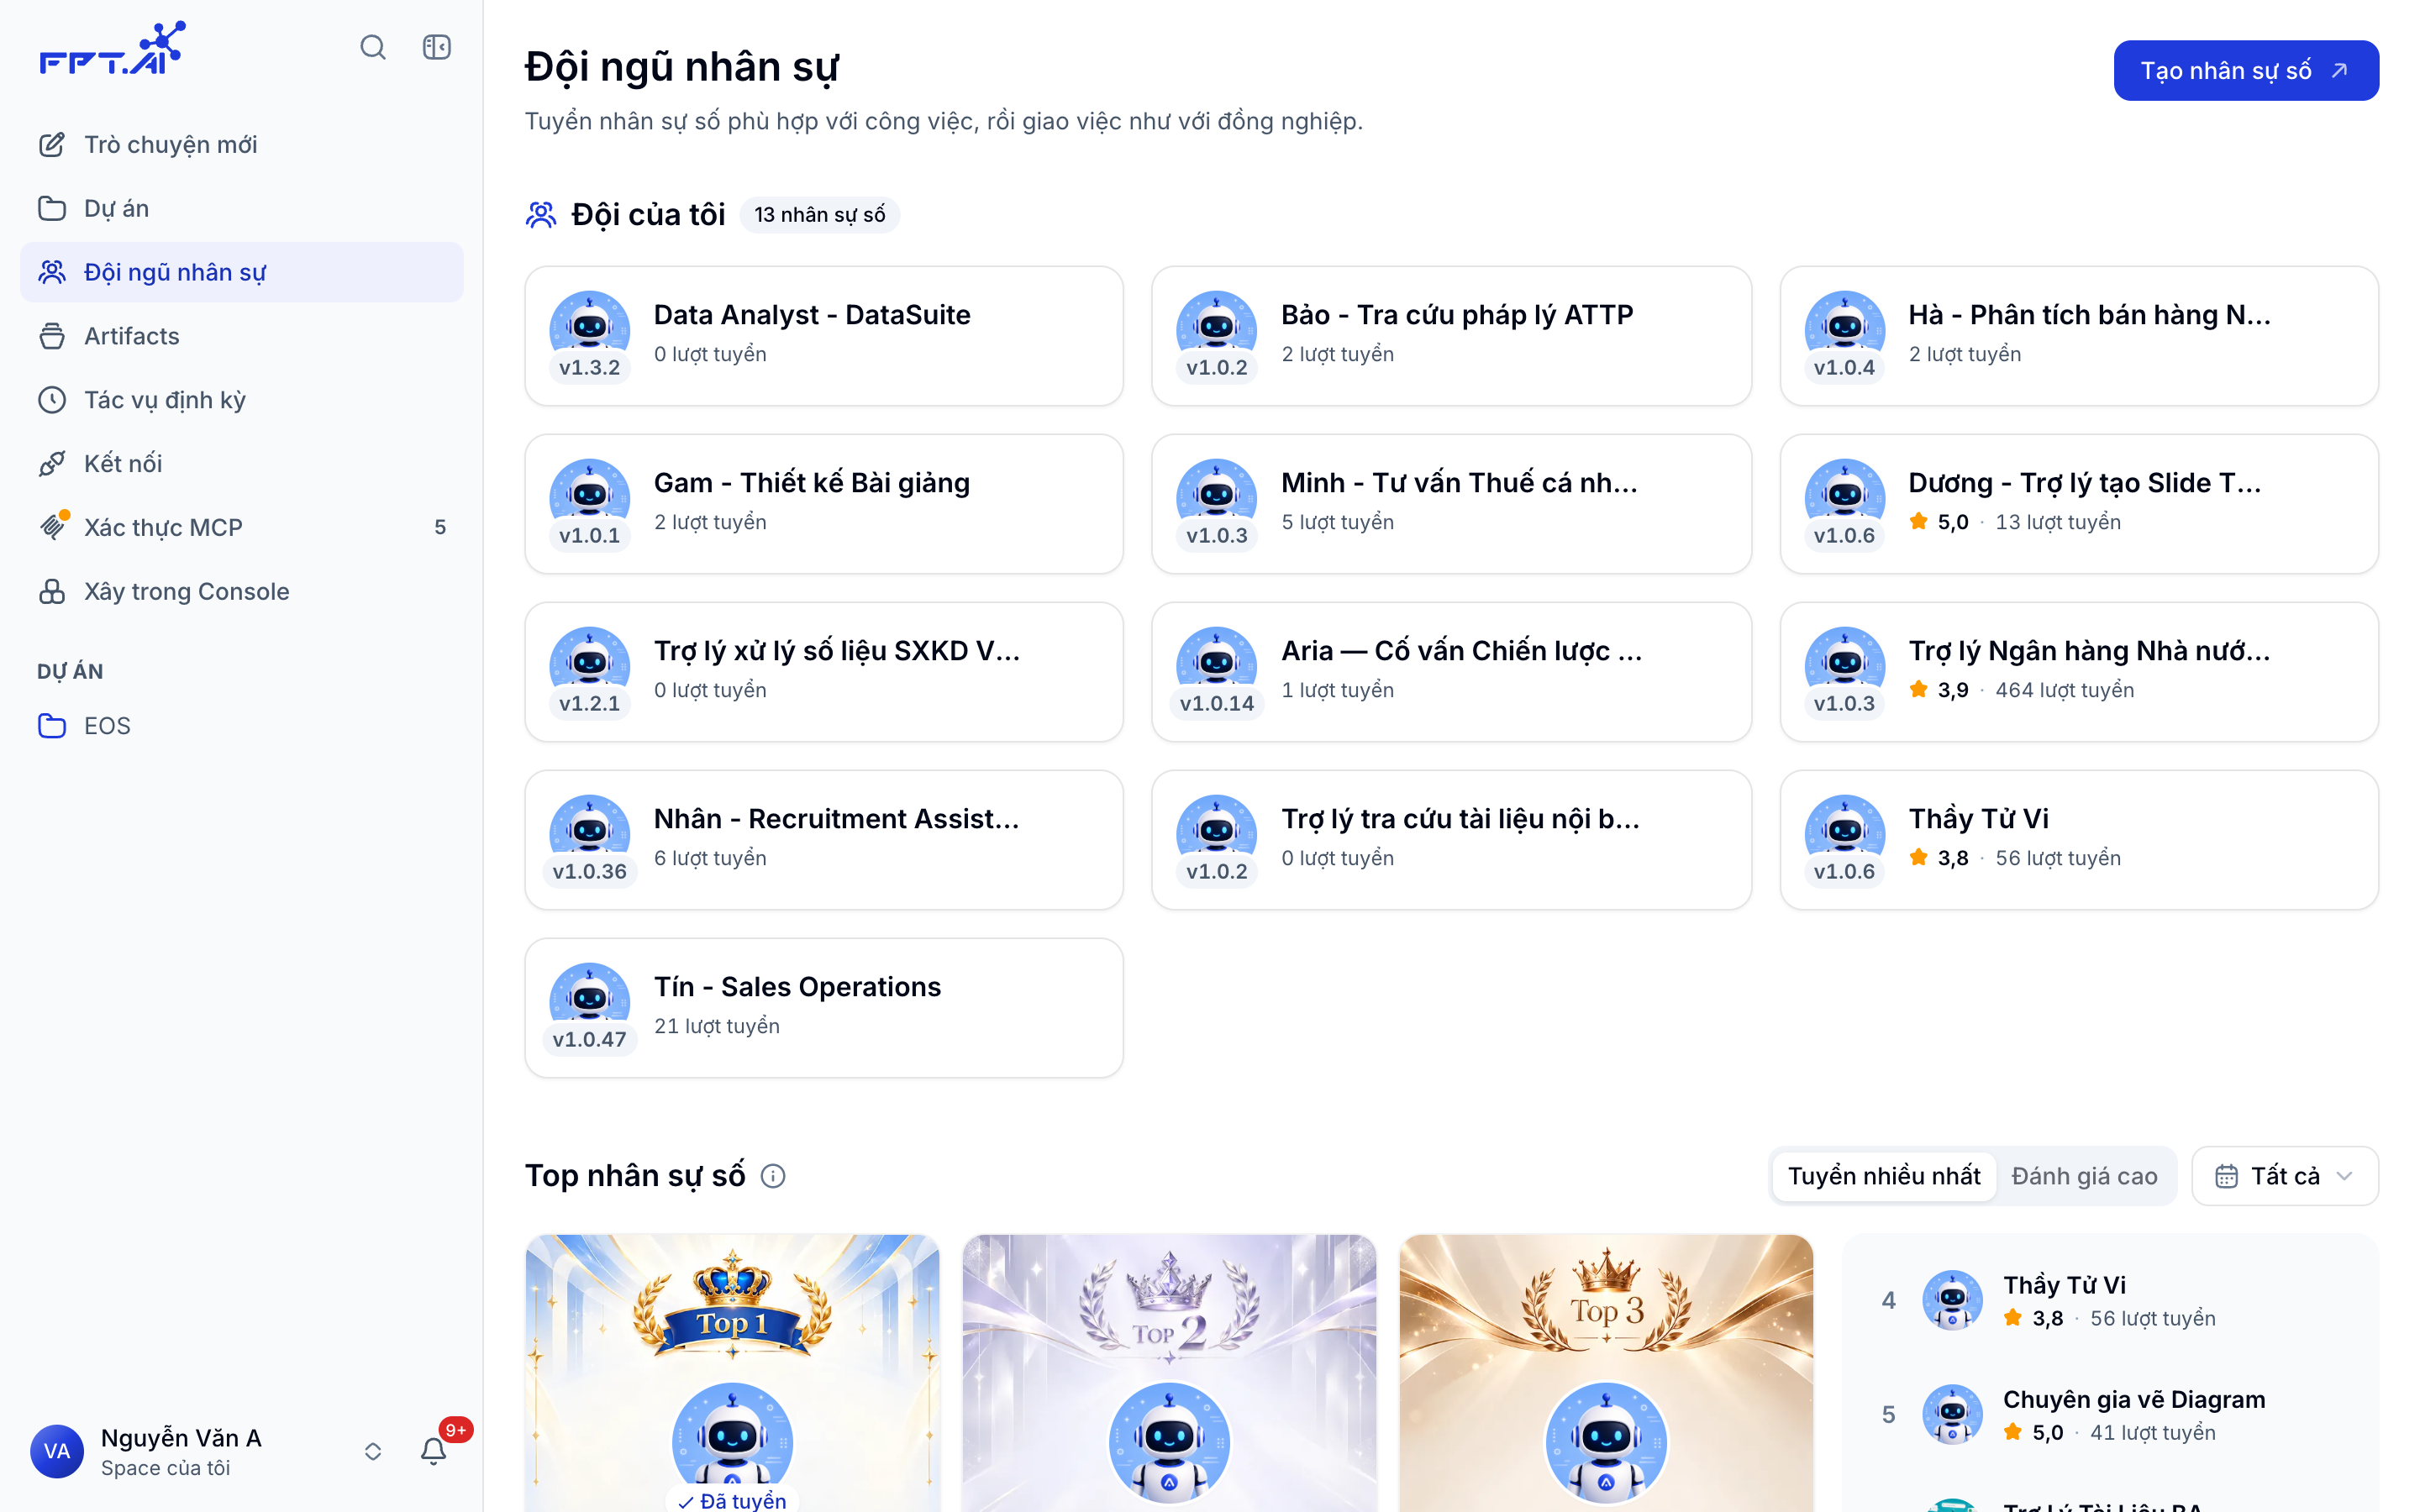Switch to Tuyển nhiều nhất tab

[x=1884, y=1176]
